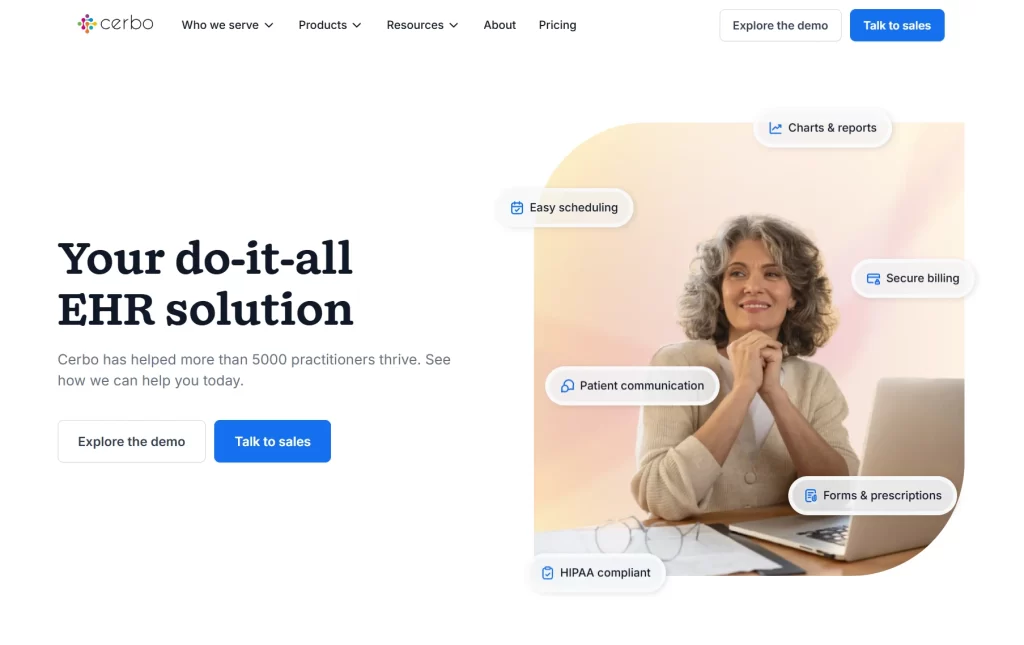Image resolution: width=1024 pixels, height=645 pixels.
Task: Click the Forms & prescriptions document icon
Action: click(810, 496)
